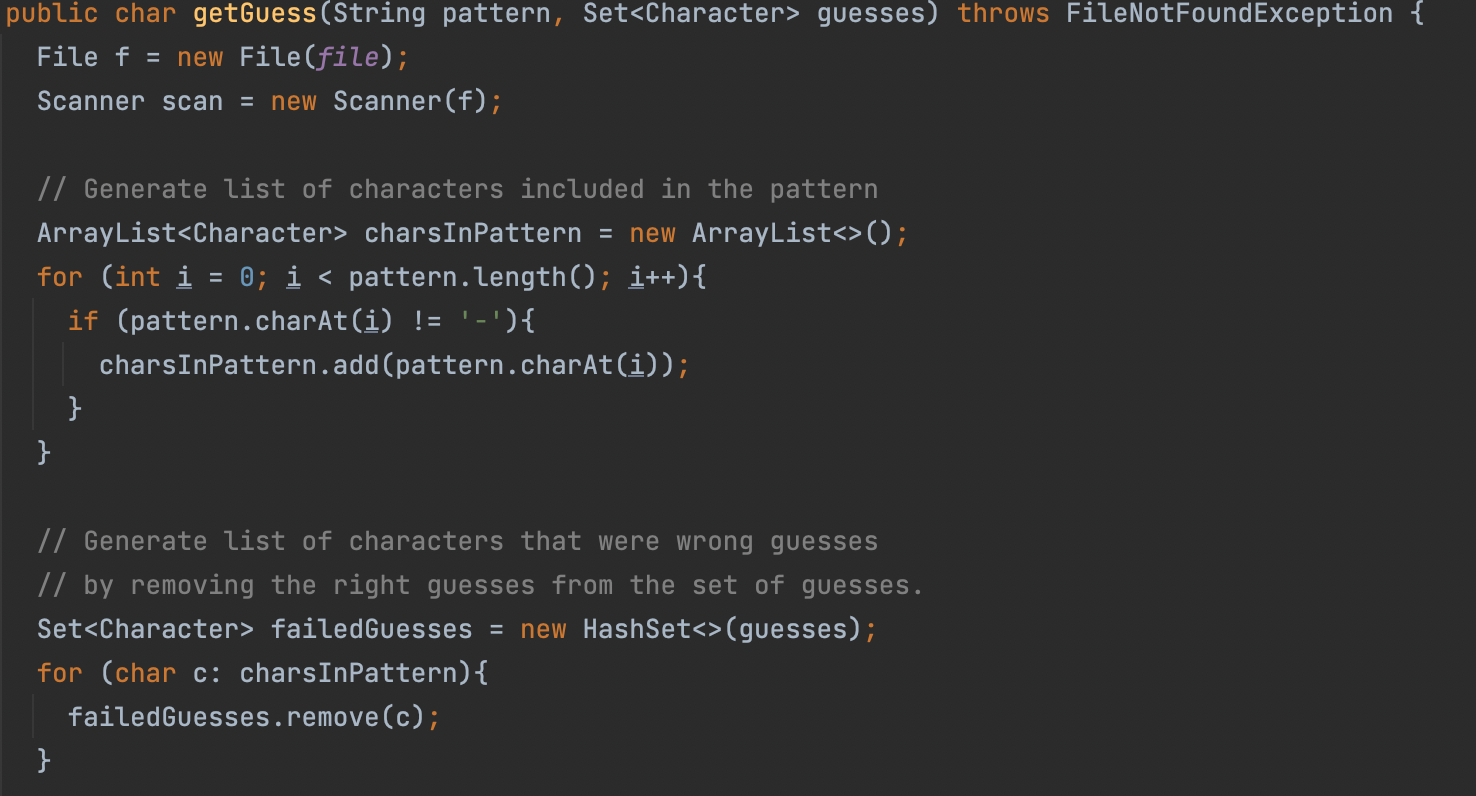Screen dimensions: 1476x796
Task: Click the failedGuesses variable declaration name
Action: coord(371,629)
